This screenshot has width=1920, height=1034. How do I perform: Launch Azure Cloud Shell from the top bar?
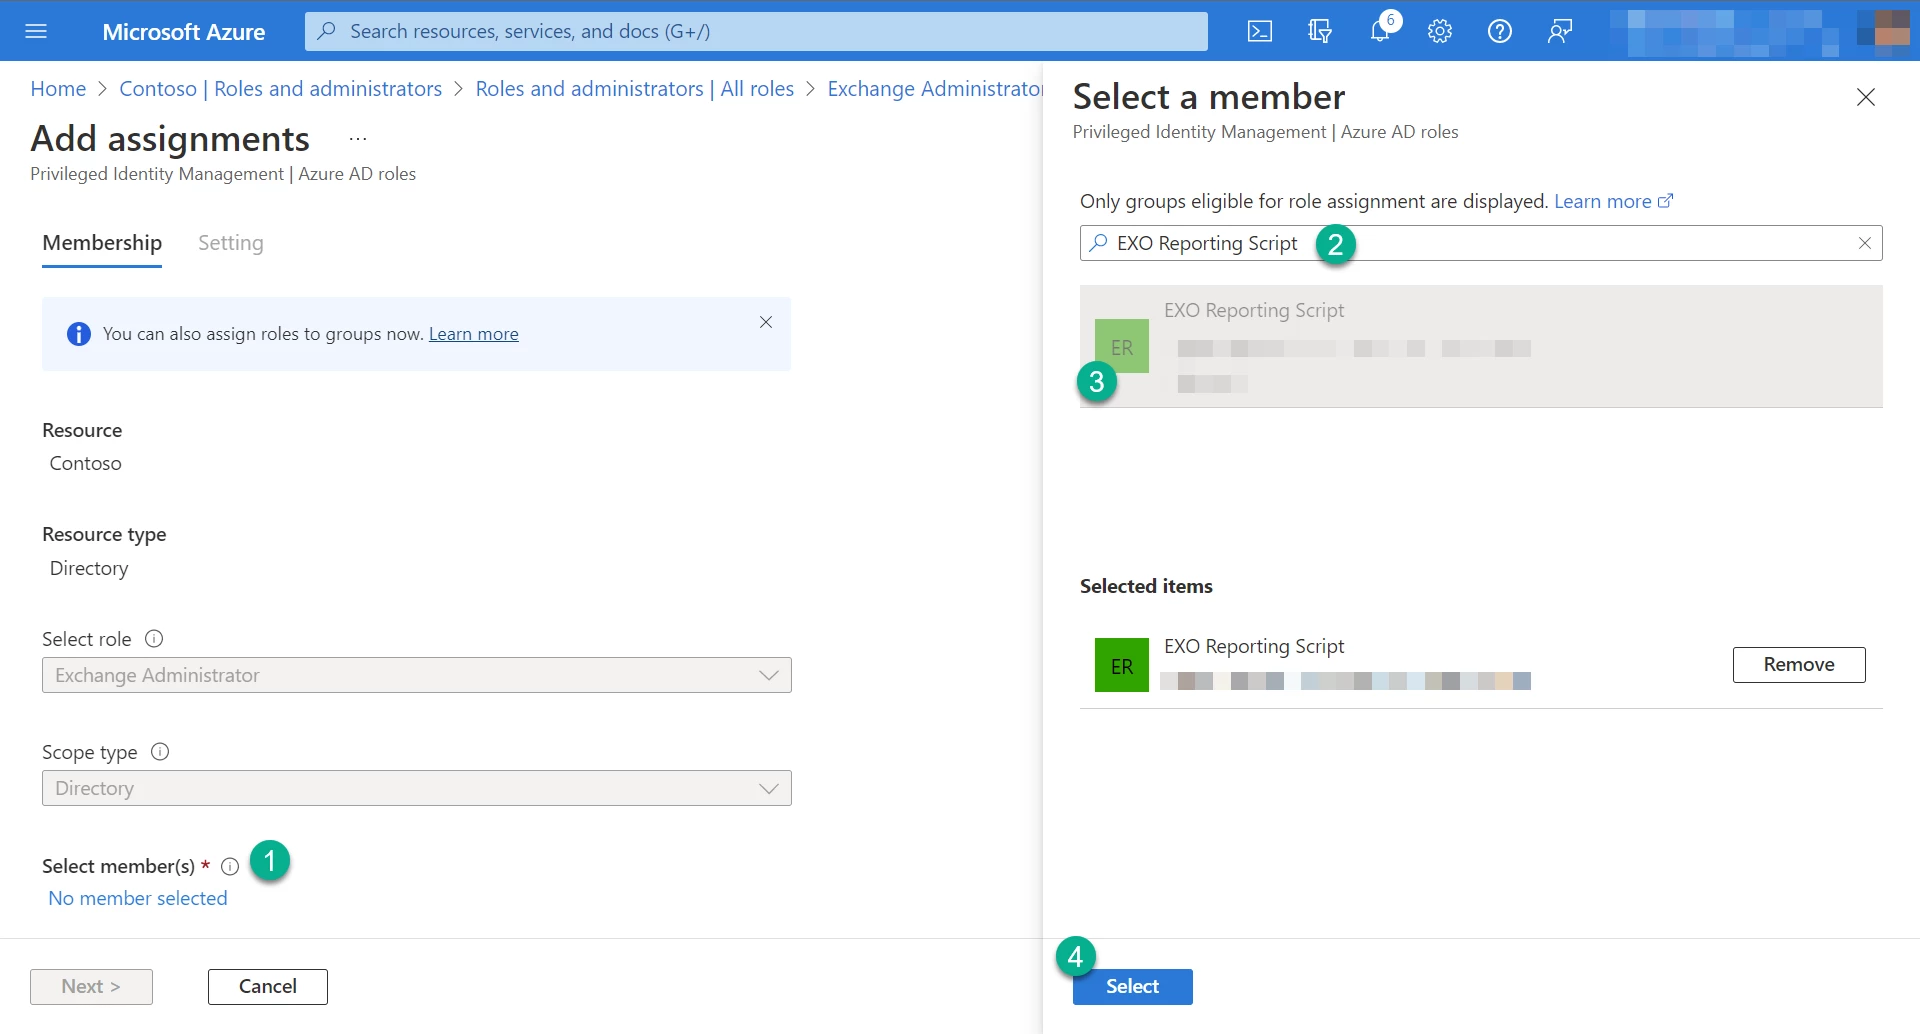coord(1260,31)
